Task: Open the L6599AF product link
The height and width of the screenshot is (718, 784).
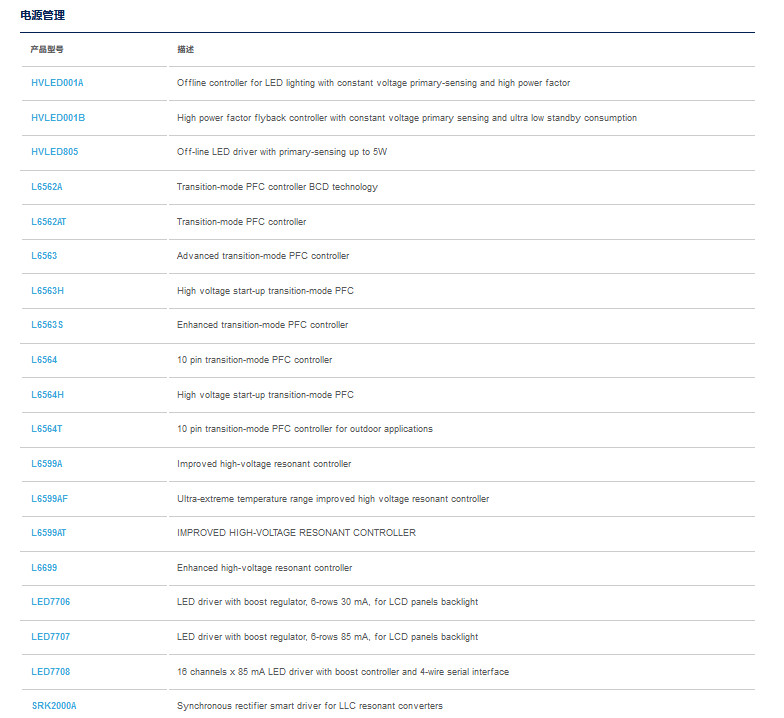Action: [50, 499]
